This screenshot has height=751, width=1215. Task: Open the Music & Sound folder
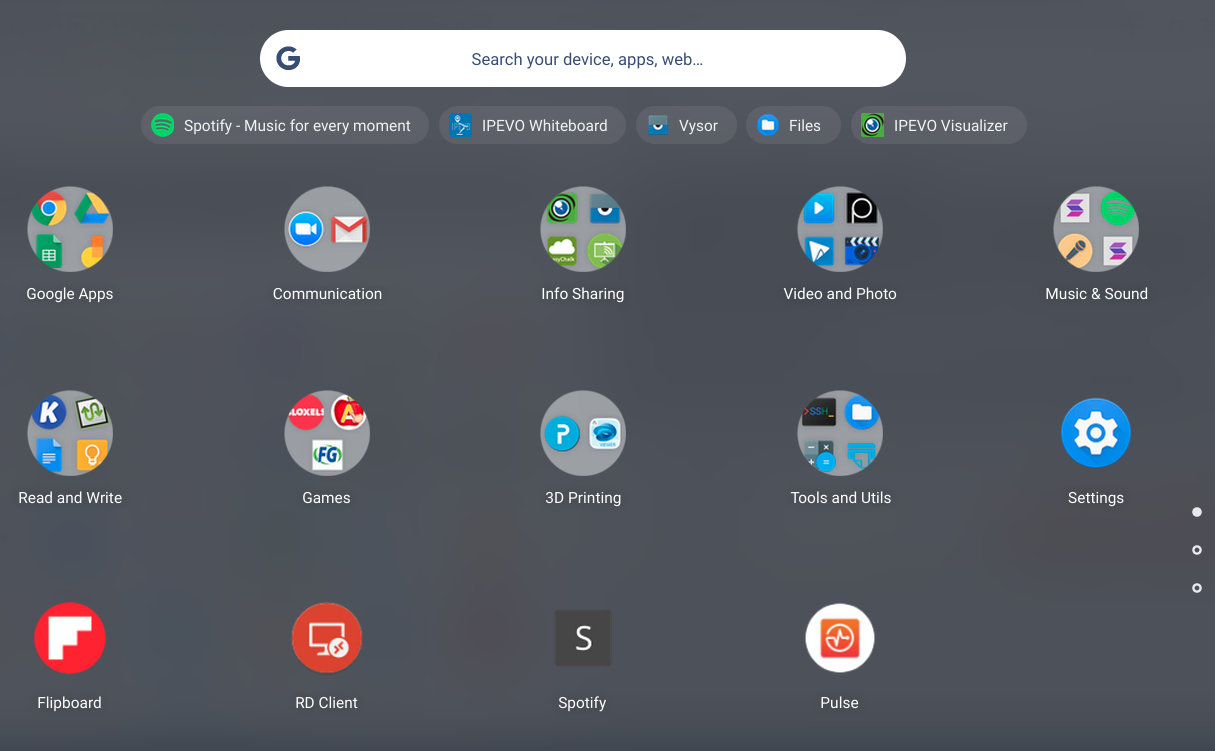click(x=1096, y=229)
